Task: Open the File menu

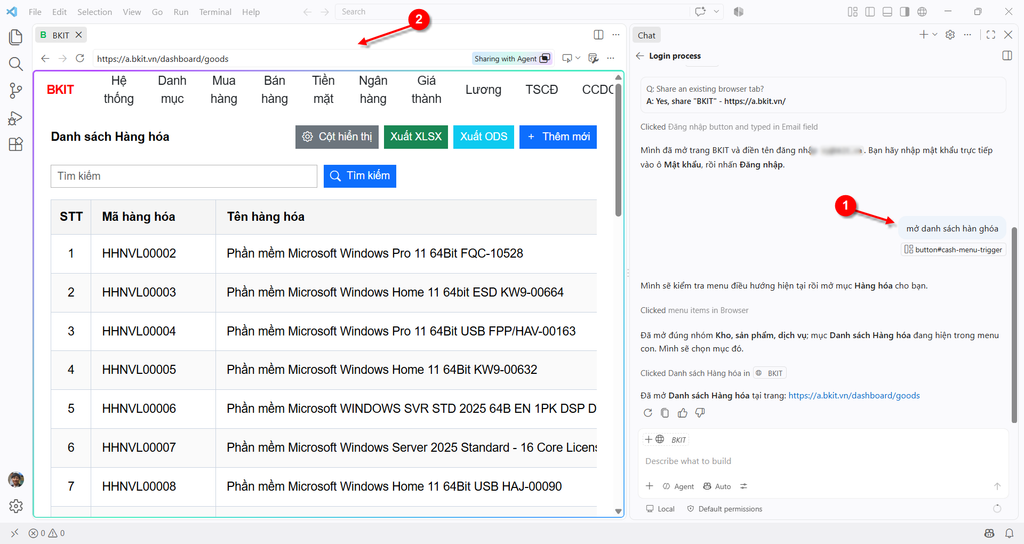Action: tap(35, 12)
